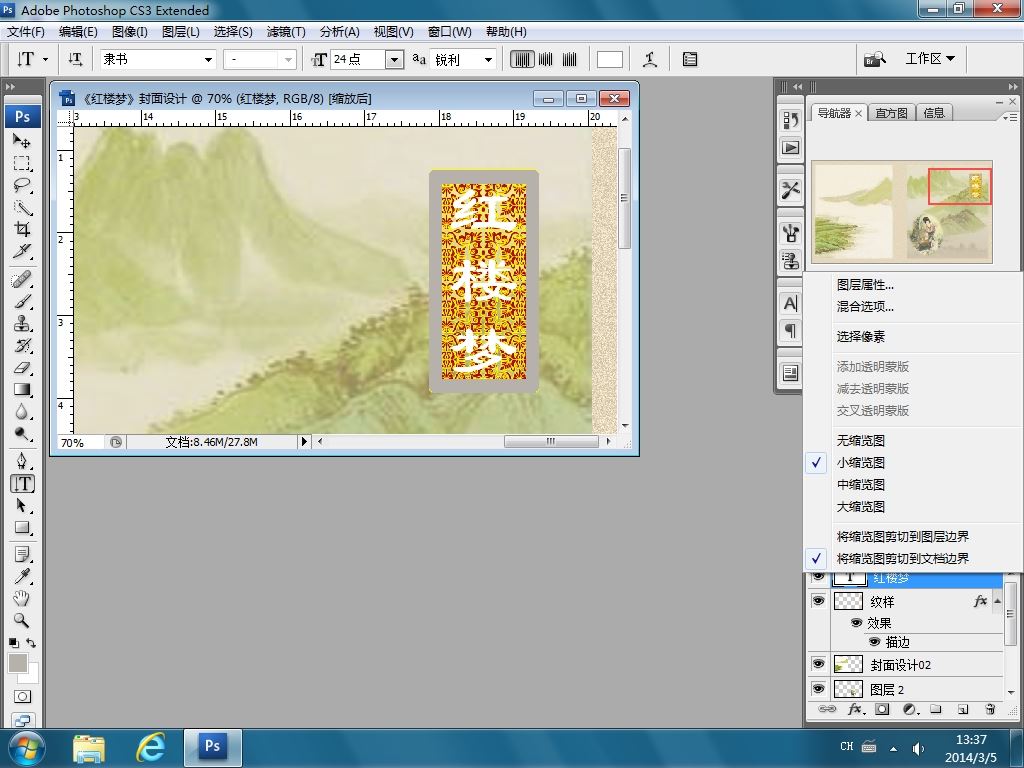This screenshot has height=768, width=1024.
Task: Hide the 描边 stroke effect
Action: coord(874,642)
